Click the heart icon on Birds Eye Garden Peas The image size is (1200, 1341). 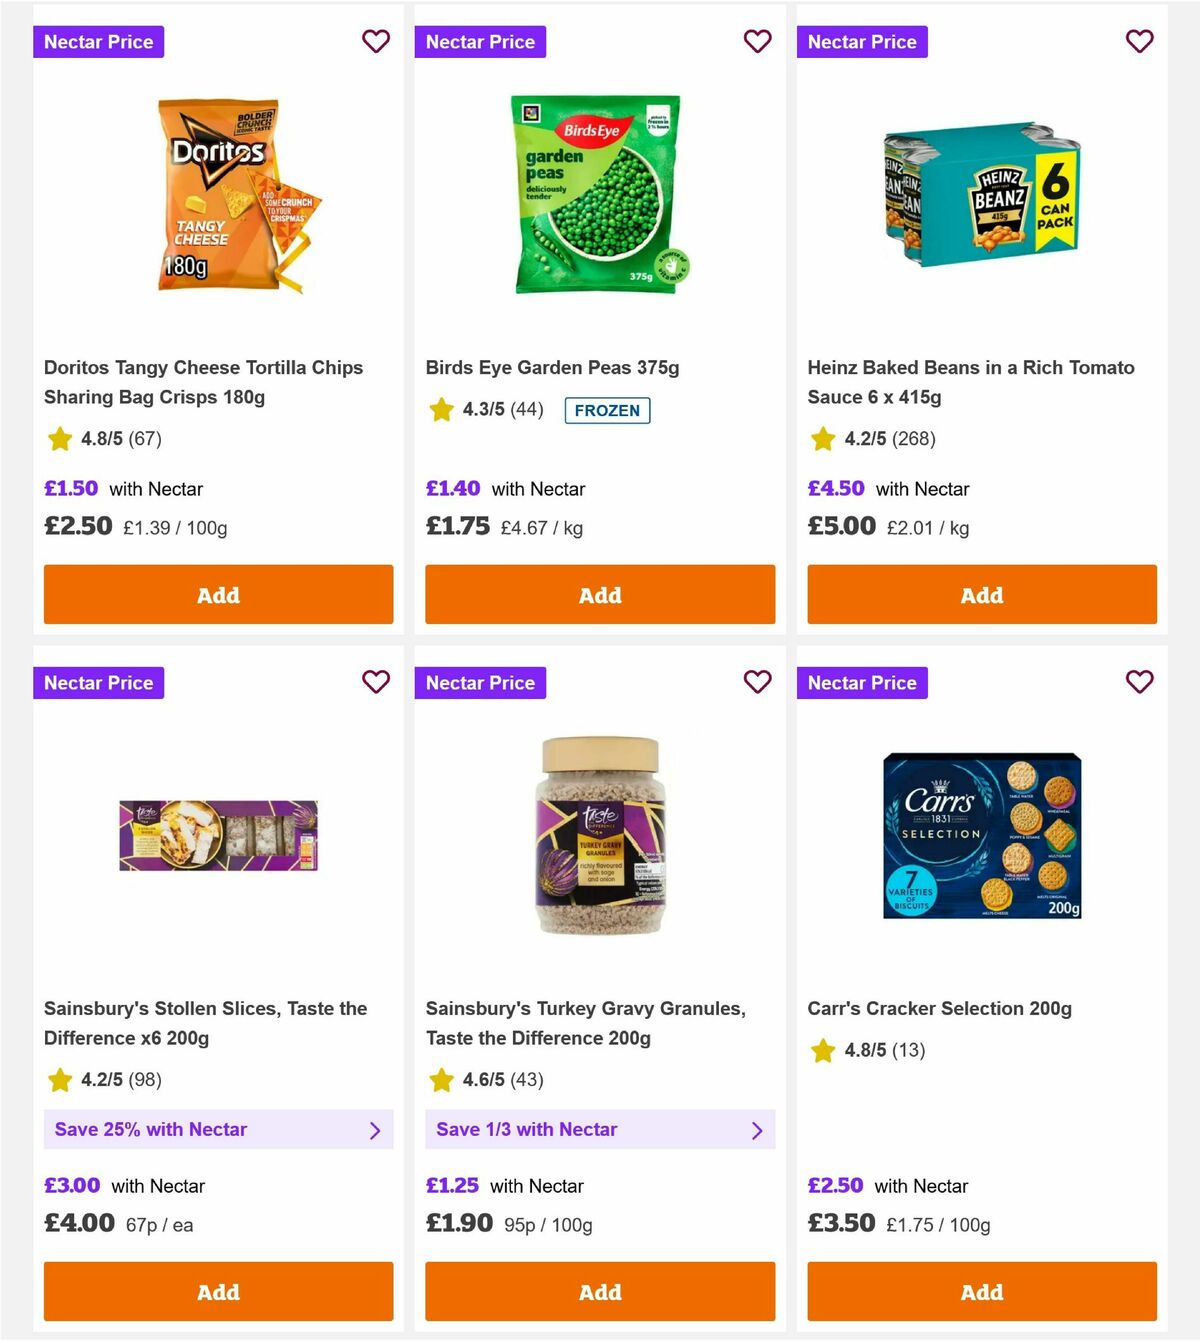tap(758, 42)
